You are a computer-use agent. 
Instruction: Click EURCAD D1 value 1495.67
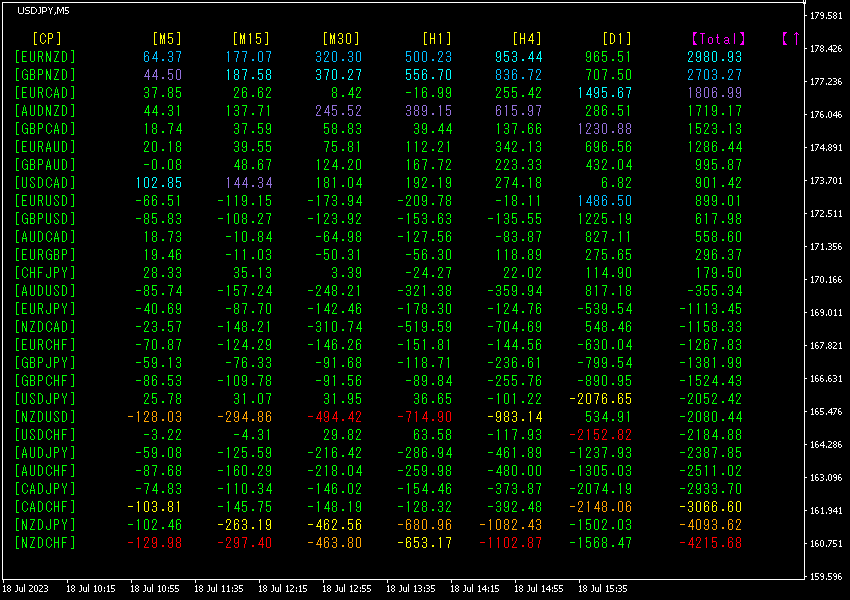[604, 93]
